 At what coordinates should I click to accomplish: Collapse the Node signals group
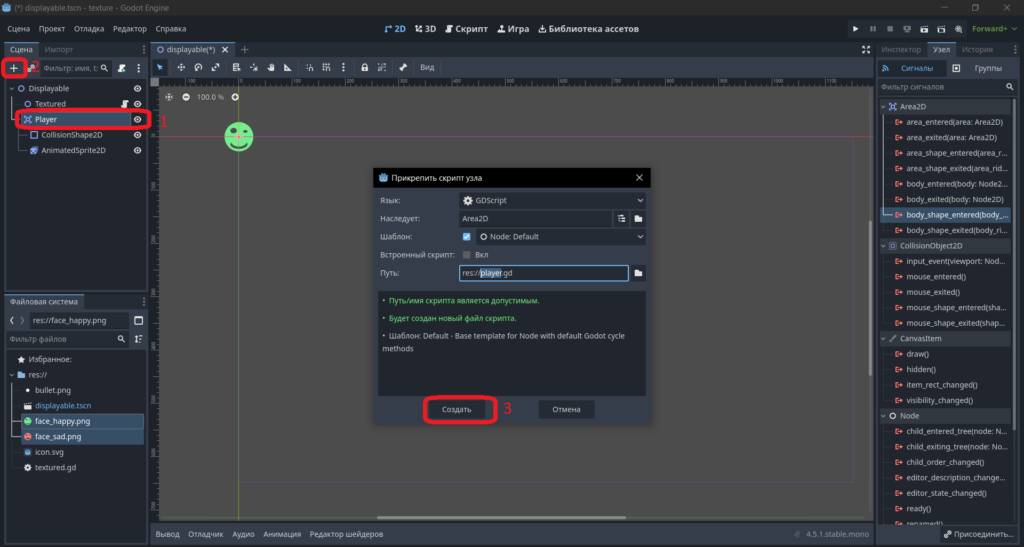tap(883, 416)
